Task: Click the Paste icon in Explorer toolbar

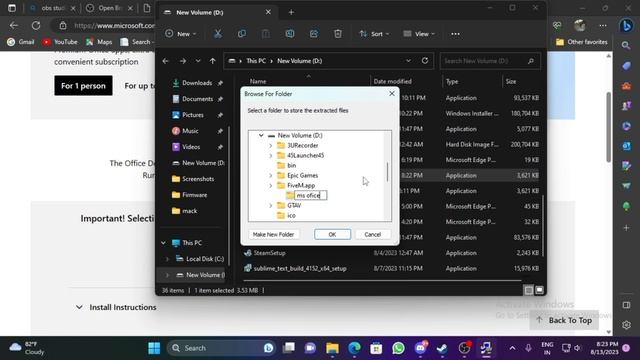Action: click(x=266, y=34)
